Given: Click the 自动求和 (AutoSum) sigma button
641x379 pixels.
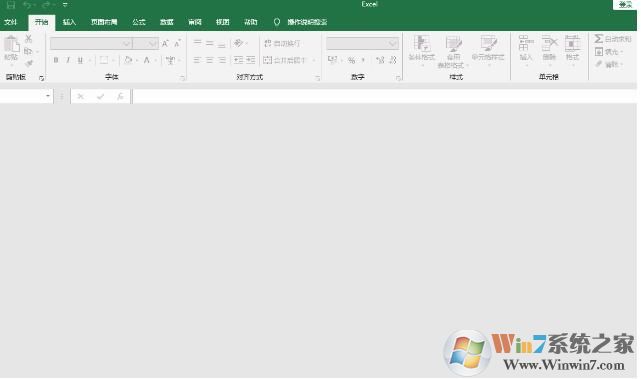Looking at the screenshot, I should click(x=613, y=39).
